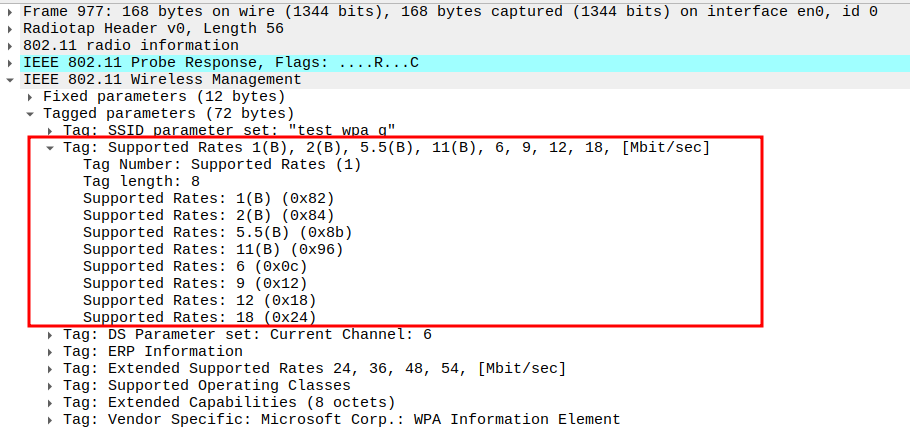Collapse Tagged parameters (72 bytes)
Screen dimensions: 910x448
coord(30,113)
